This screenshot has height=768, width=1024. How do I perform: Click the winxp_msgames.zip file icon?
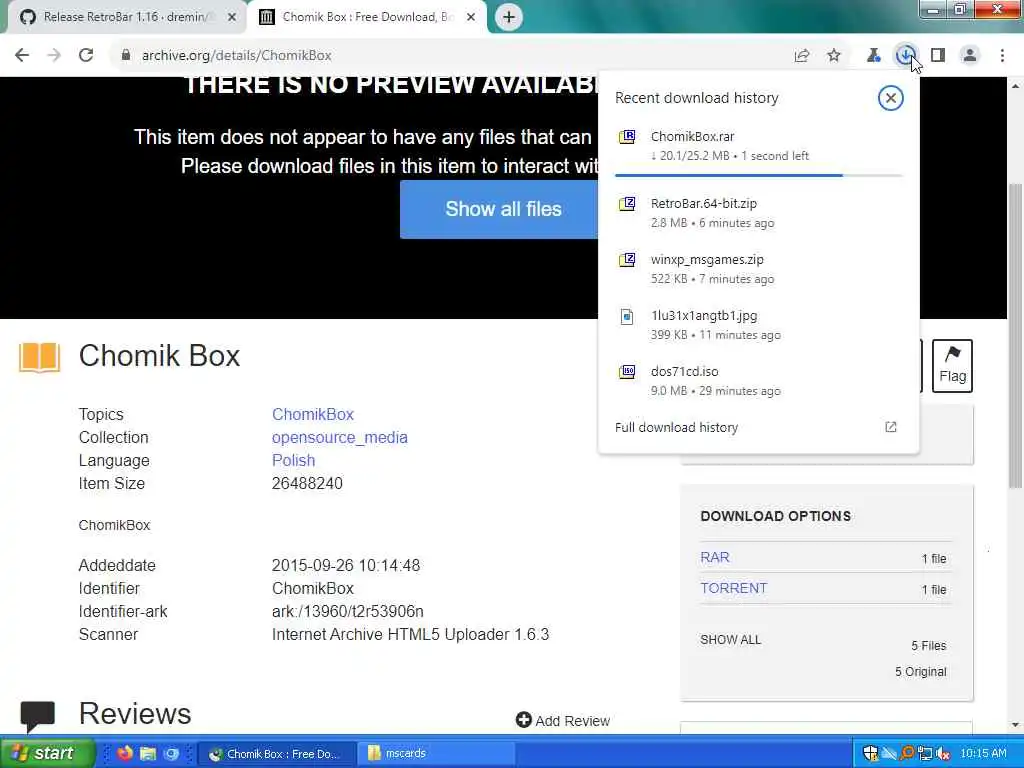[627, 260]
